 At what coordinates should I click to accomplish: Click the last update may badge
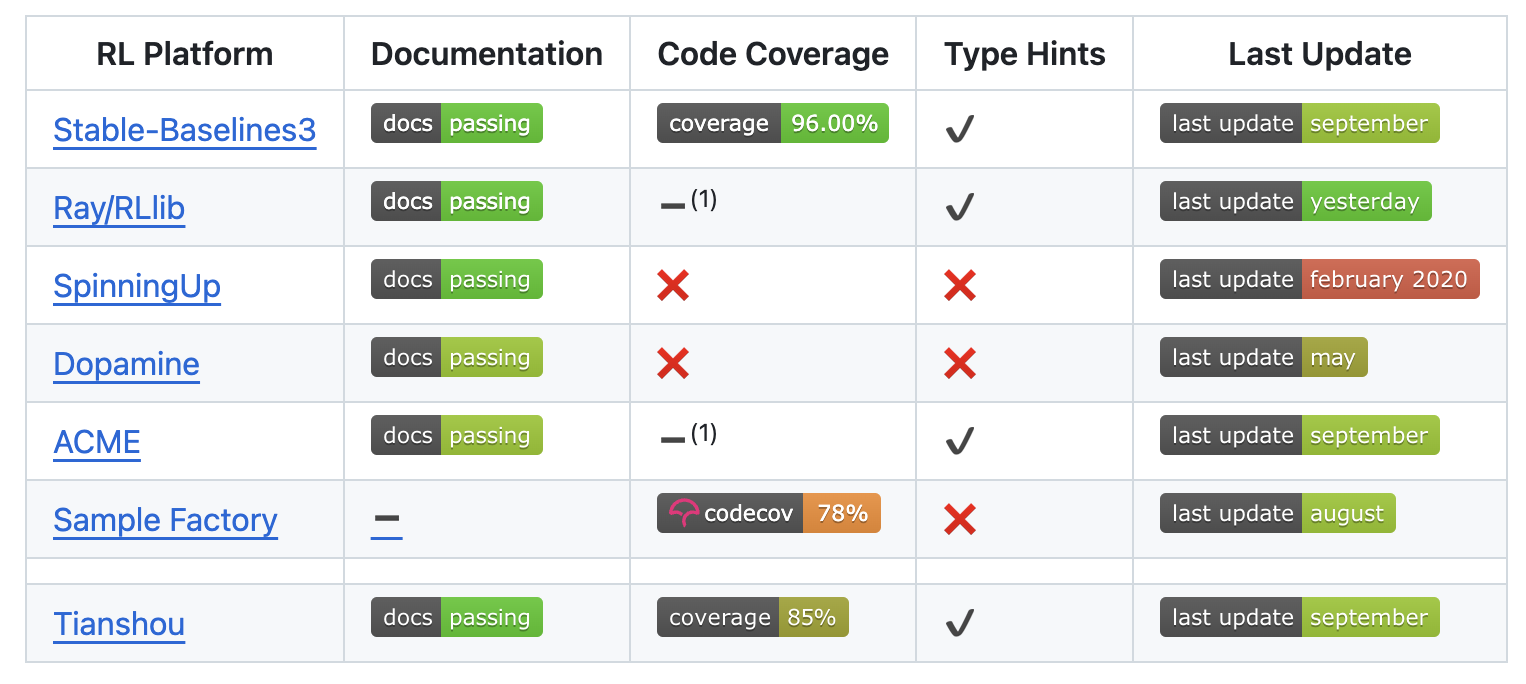pos(1263,357)
